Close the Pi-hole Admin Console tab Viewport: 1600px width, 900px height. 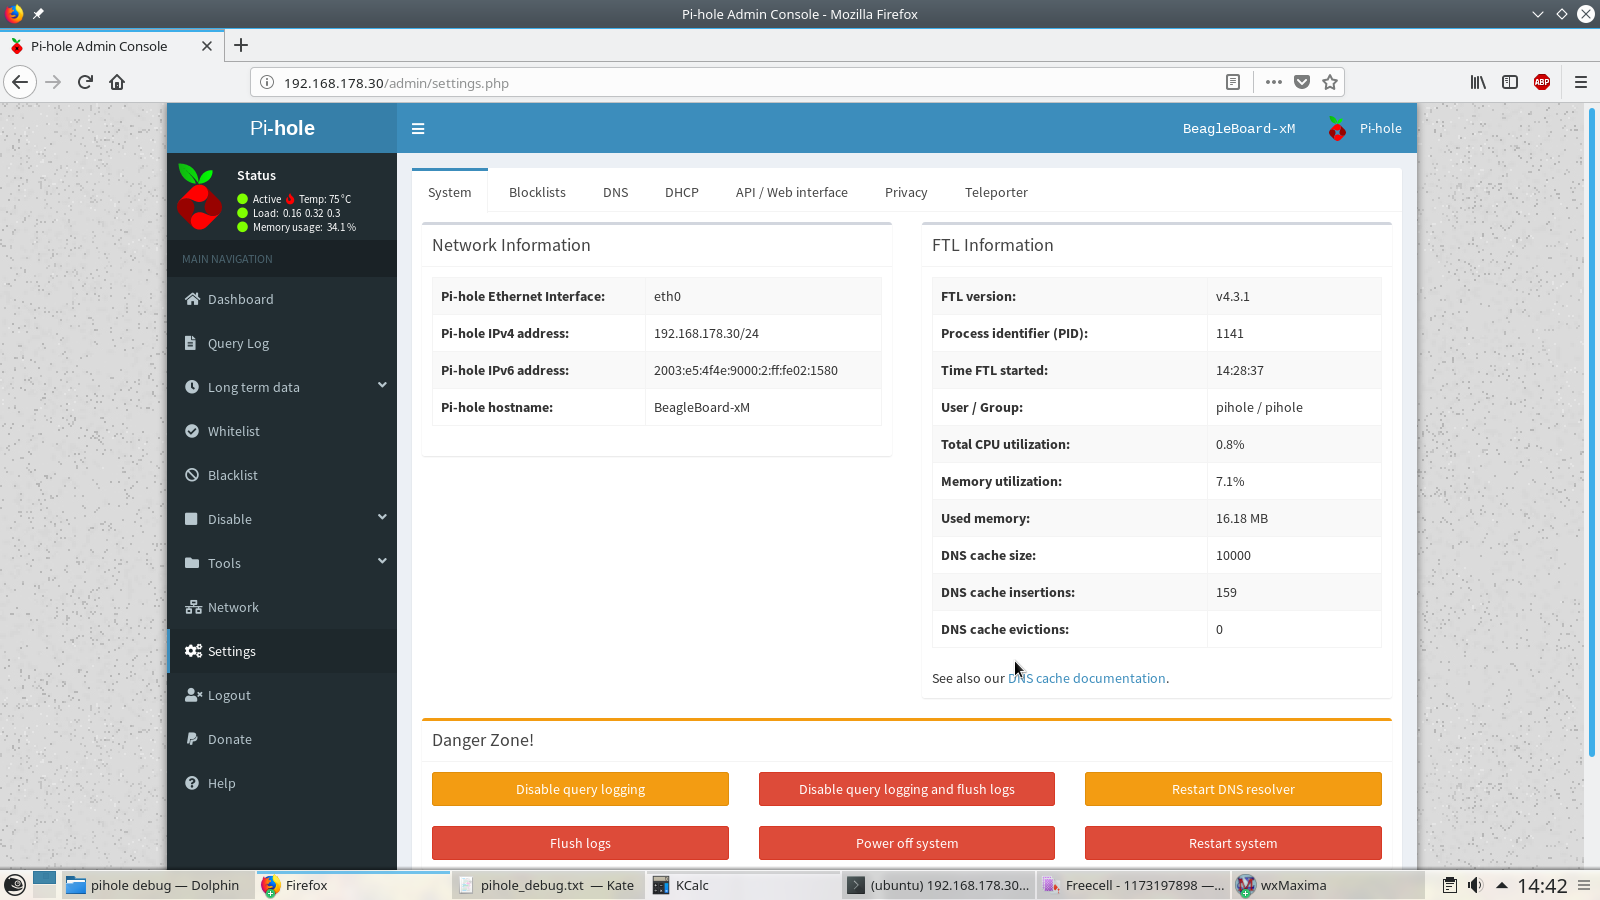click(x=207, y=46)
